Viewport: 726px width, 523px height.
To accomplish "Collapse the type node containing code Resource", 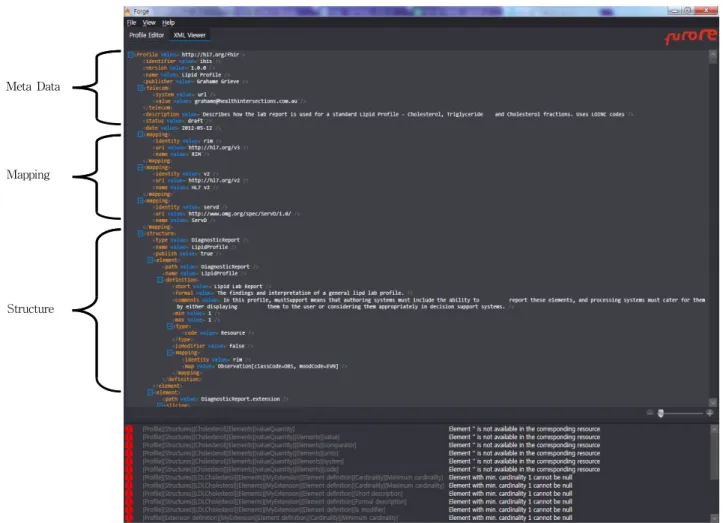I will pyautogui.click(x=170, y=326).
